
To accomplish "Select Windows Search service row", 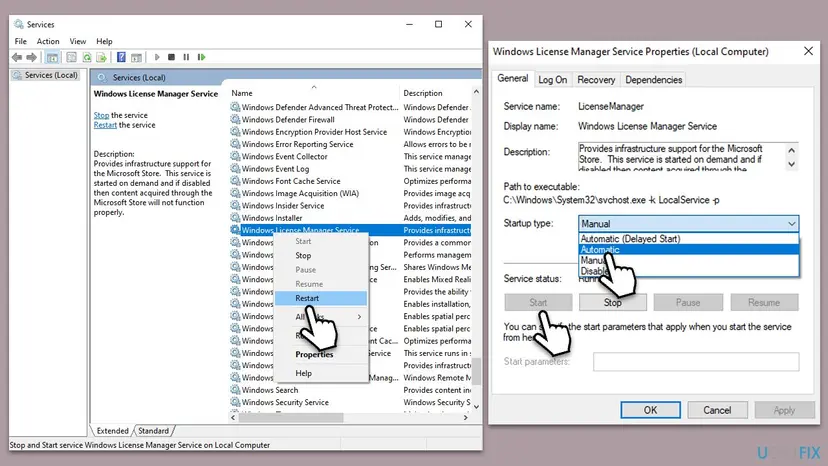I will click(350, 390).
